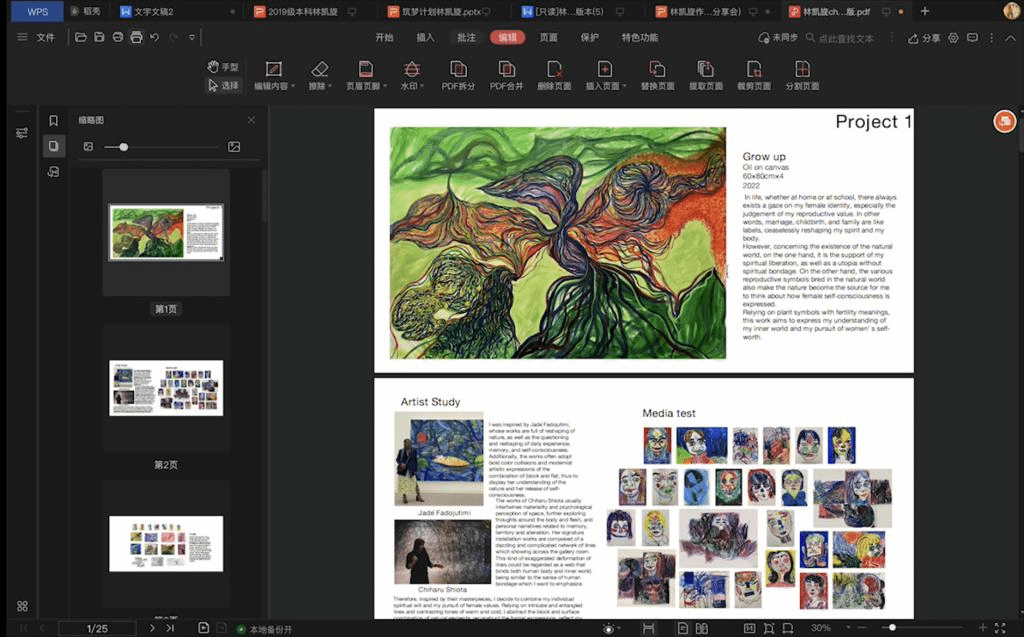Click the 分享 share button
This screenshot has height=637, width=1024.
924,38
